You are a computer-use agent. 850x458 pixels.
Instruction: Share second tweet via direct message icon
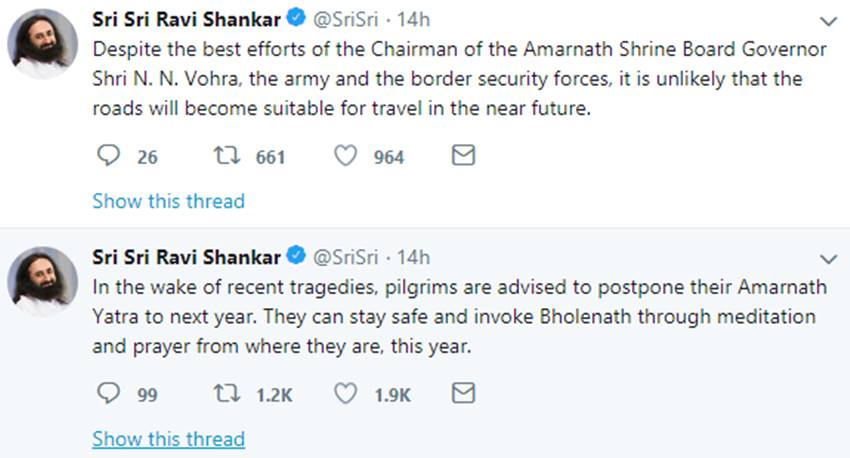[463, 394]
